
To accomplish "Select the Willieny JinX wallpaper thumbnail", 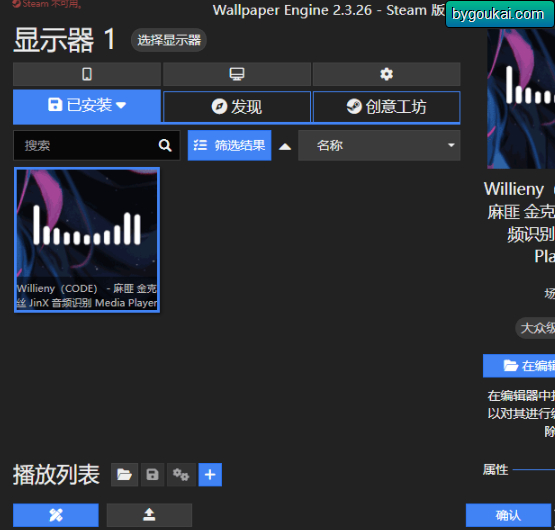I will point(87,240).
